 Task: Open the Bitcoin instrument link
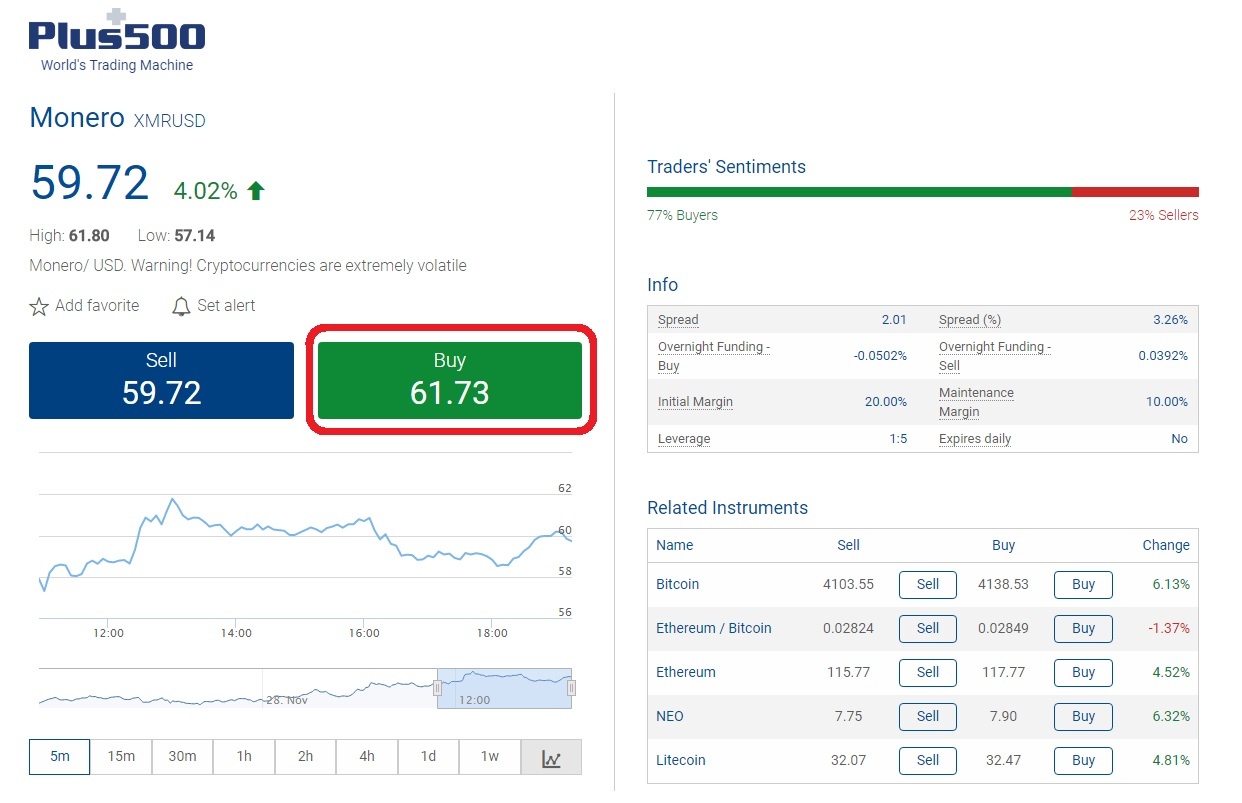(x=677, y=584)
